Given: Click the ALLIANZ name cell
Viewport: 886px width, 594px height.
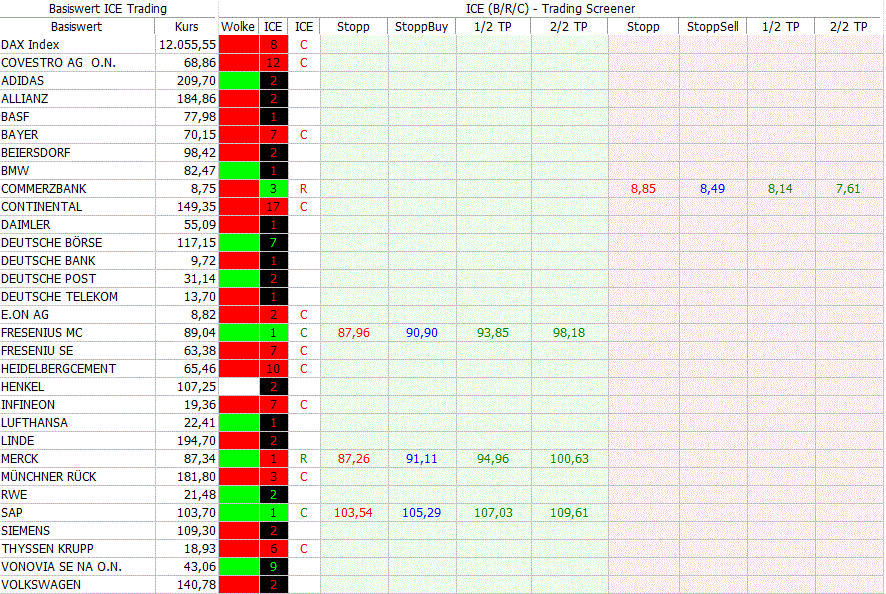Looking at the screenshot, I should coord(25,99).
